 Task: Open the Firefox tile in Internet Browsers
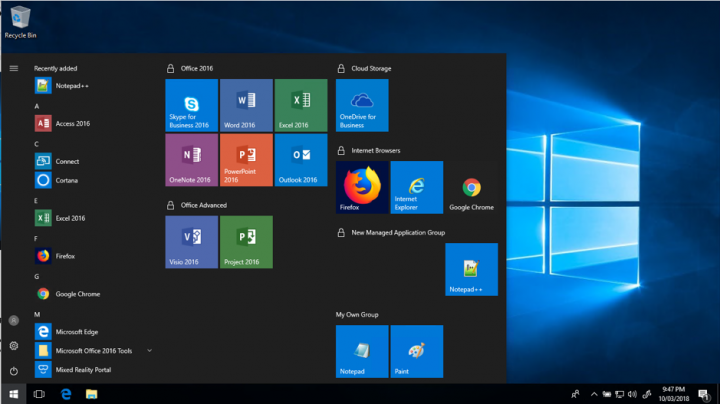(361, 187)
